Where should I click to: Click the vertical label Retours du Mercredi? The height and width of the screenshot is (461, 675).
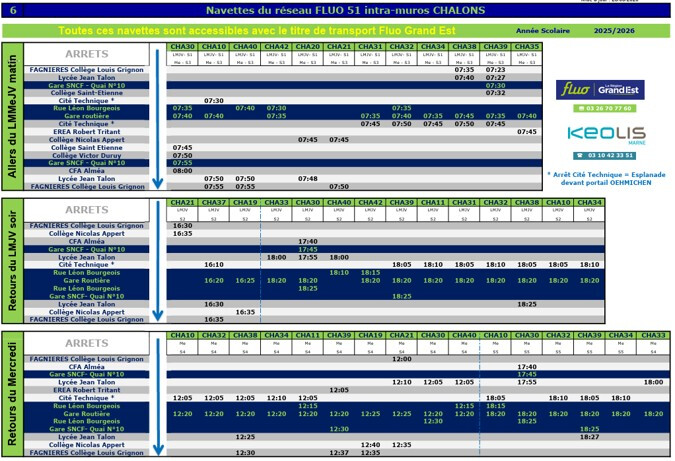[12, 394]
